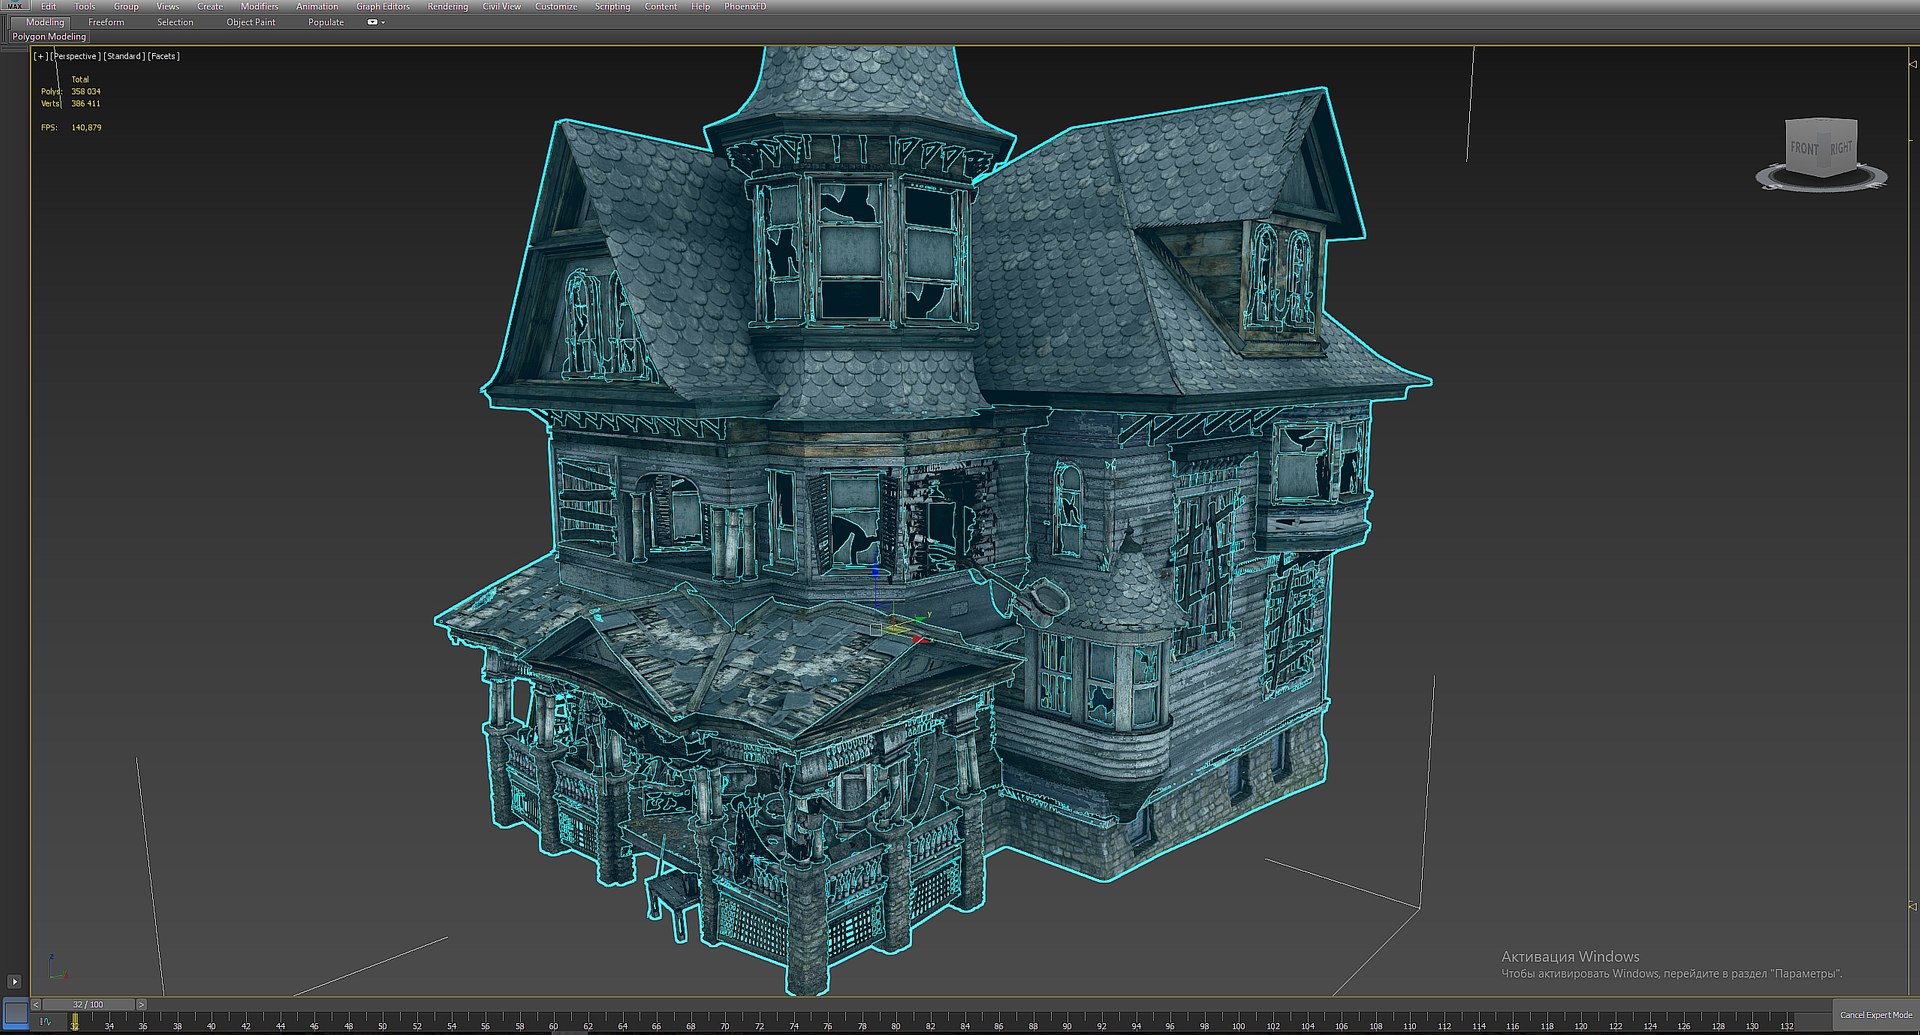Step to next frame with the > arrow
The image size is (1920, 1035).
141,1004
